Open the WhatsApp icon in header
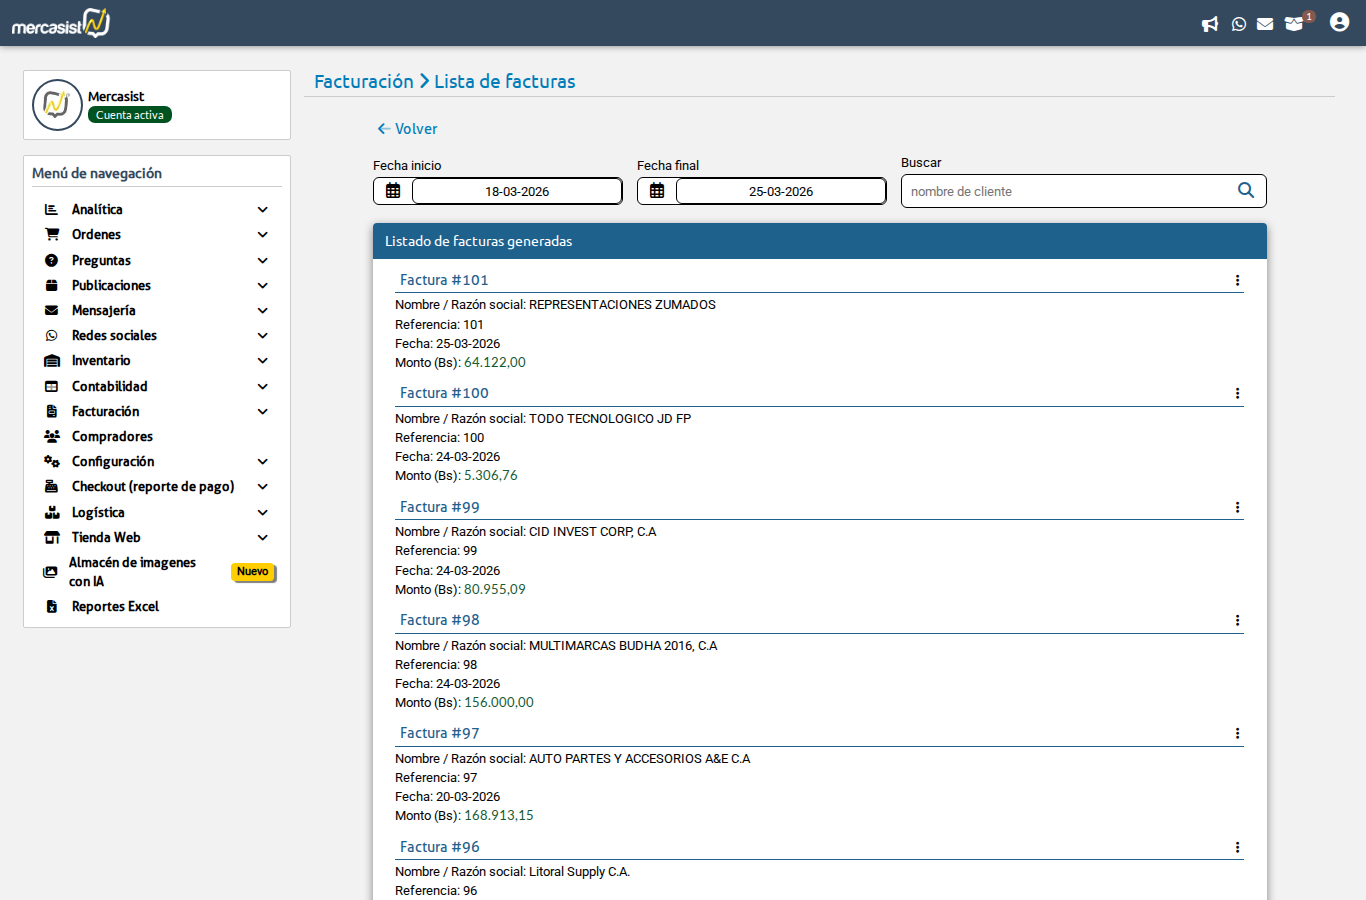Screen dimensions: 1366x900 point(1239,24)
